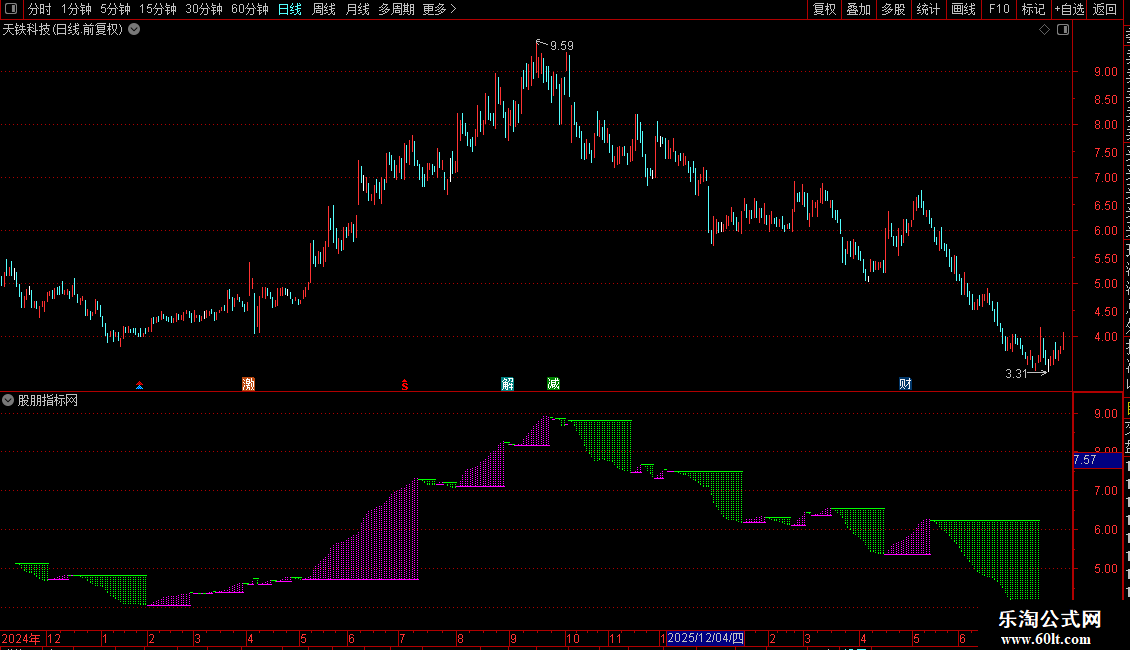
Task: Open the 多股 multi-stock view
Action: click(893, 9)
